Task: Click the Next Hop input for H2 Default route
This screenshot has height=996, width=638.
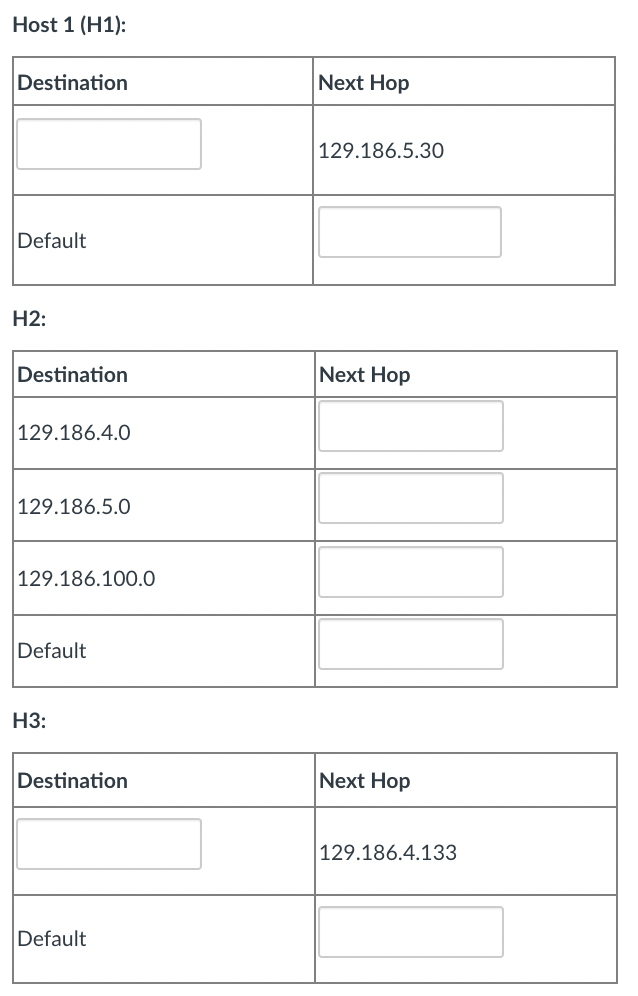Action: pos(410,643)
